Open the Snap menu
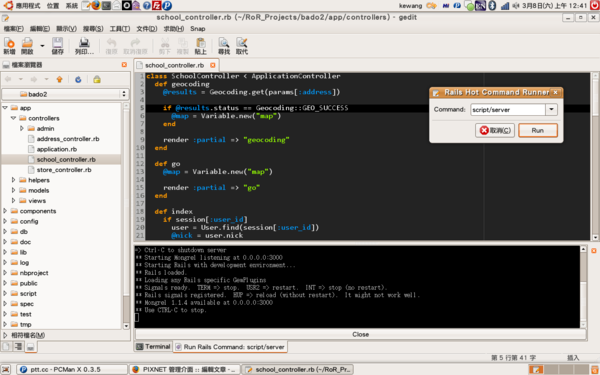Viewport: 600px width, 375px height. [x=197, y=29]
